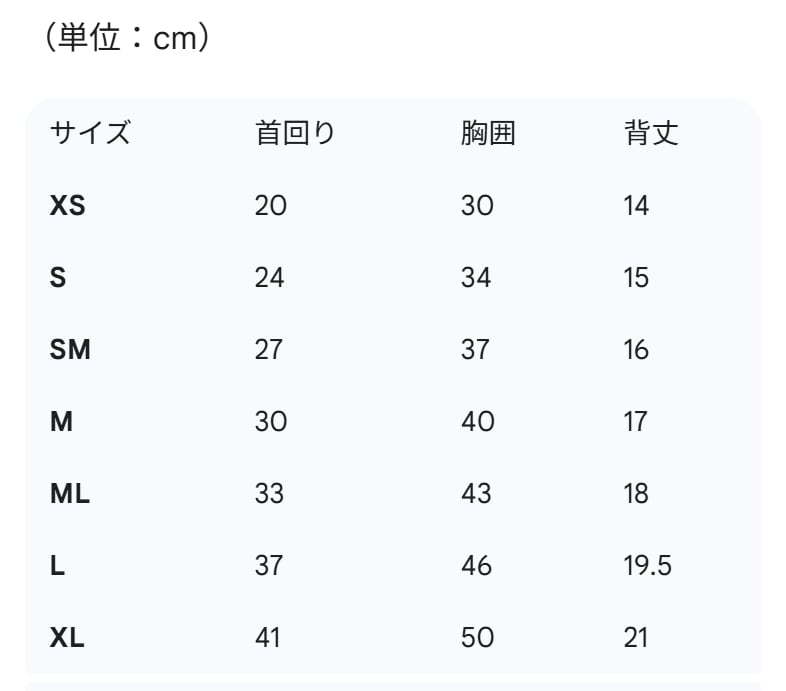This screenshot has height=691, width=786.
Task: Click the XL neck value 41
Action: click(x=268, y=638)
